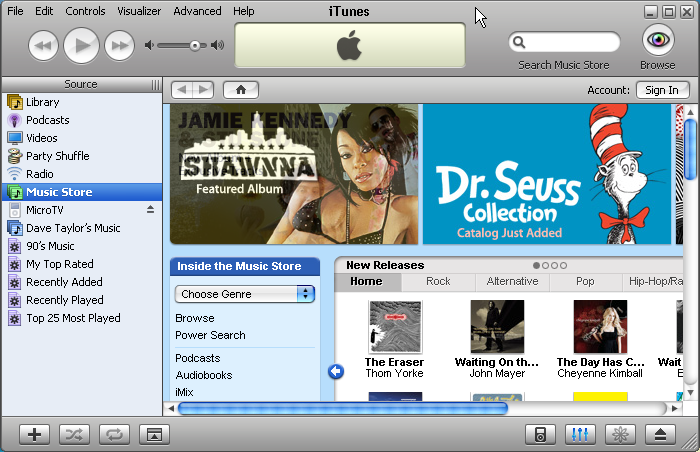The width and height of the screenshot is (700, 452).
Task: Open Party Shuffle source
Action: point(82,156)
